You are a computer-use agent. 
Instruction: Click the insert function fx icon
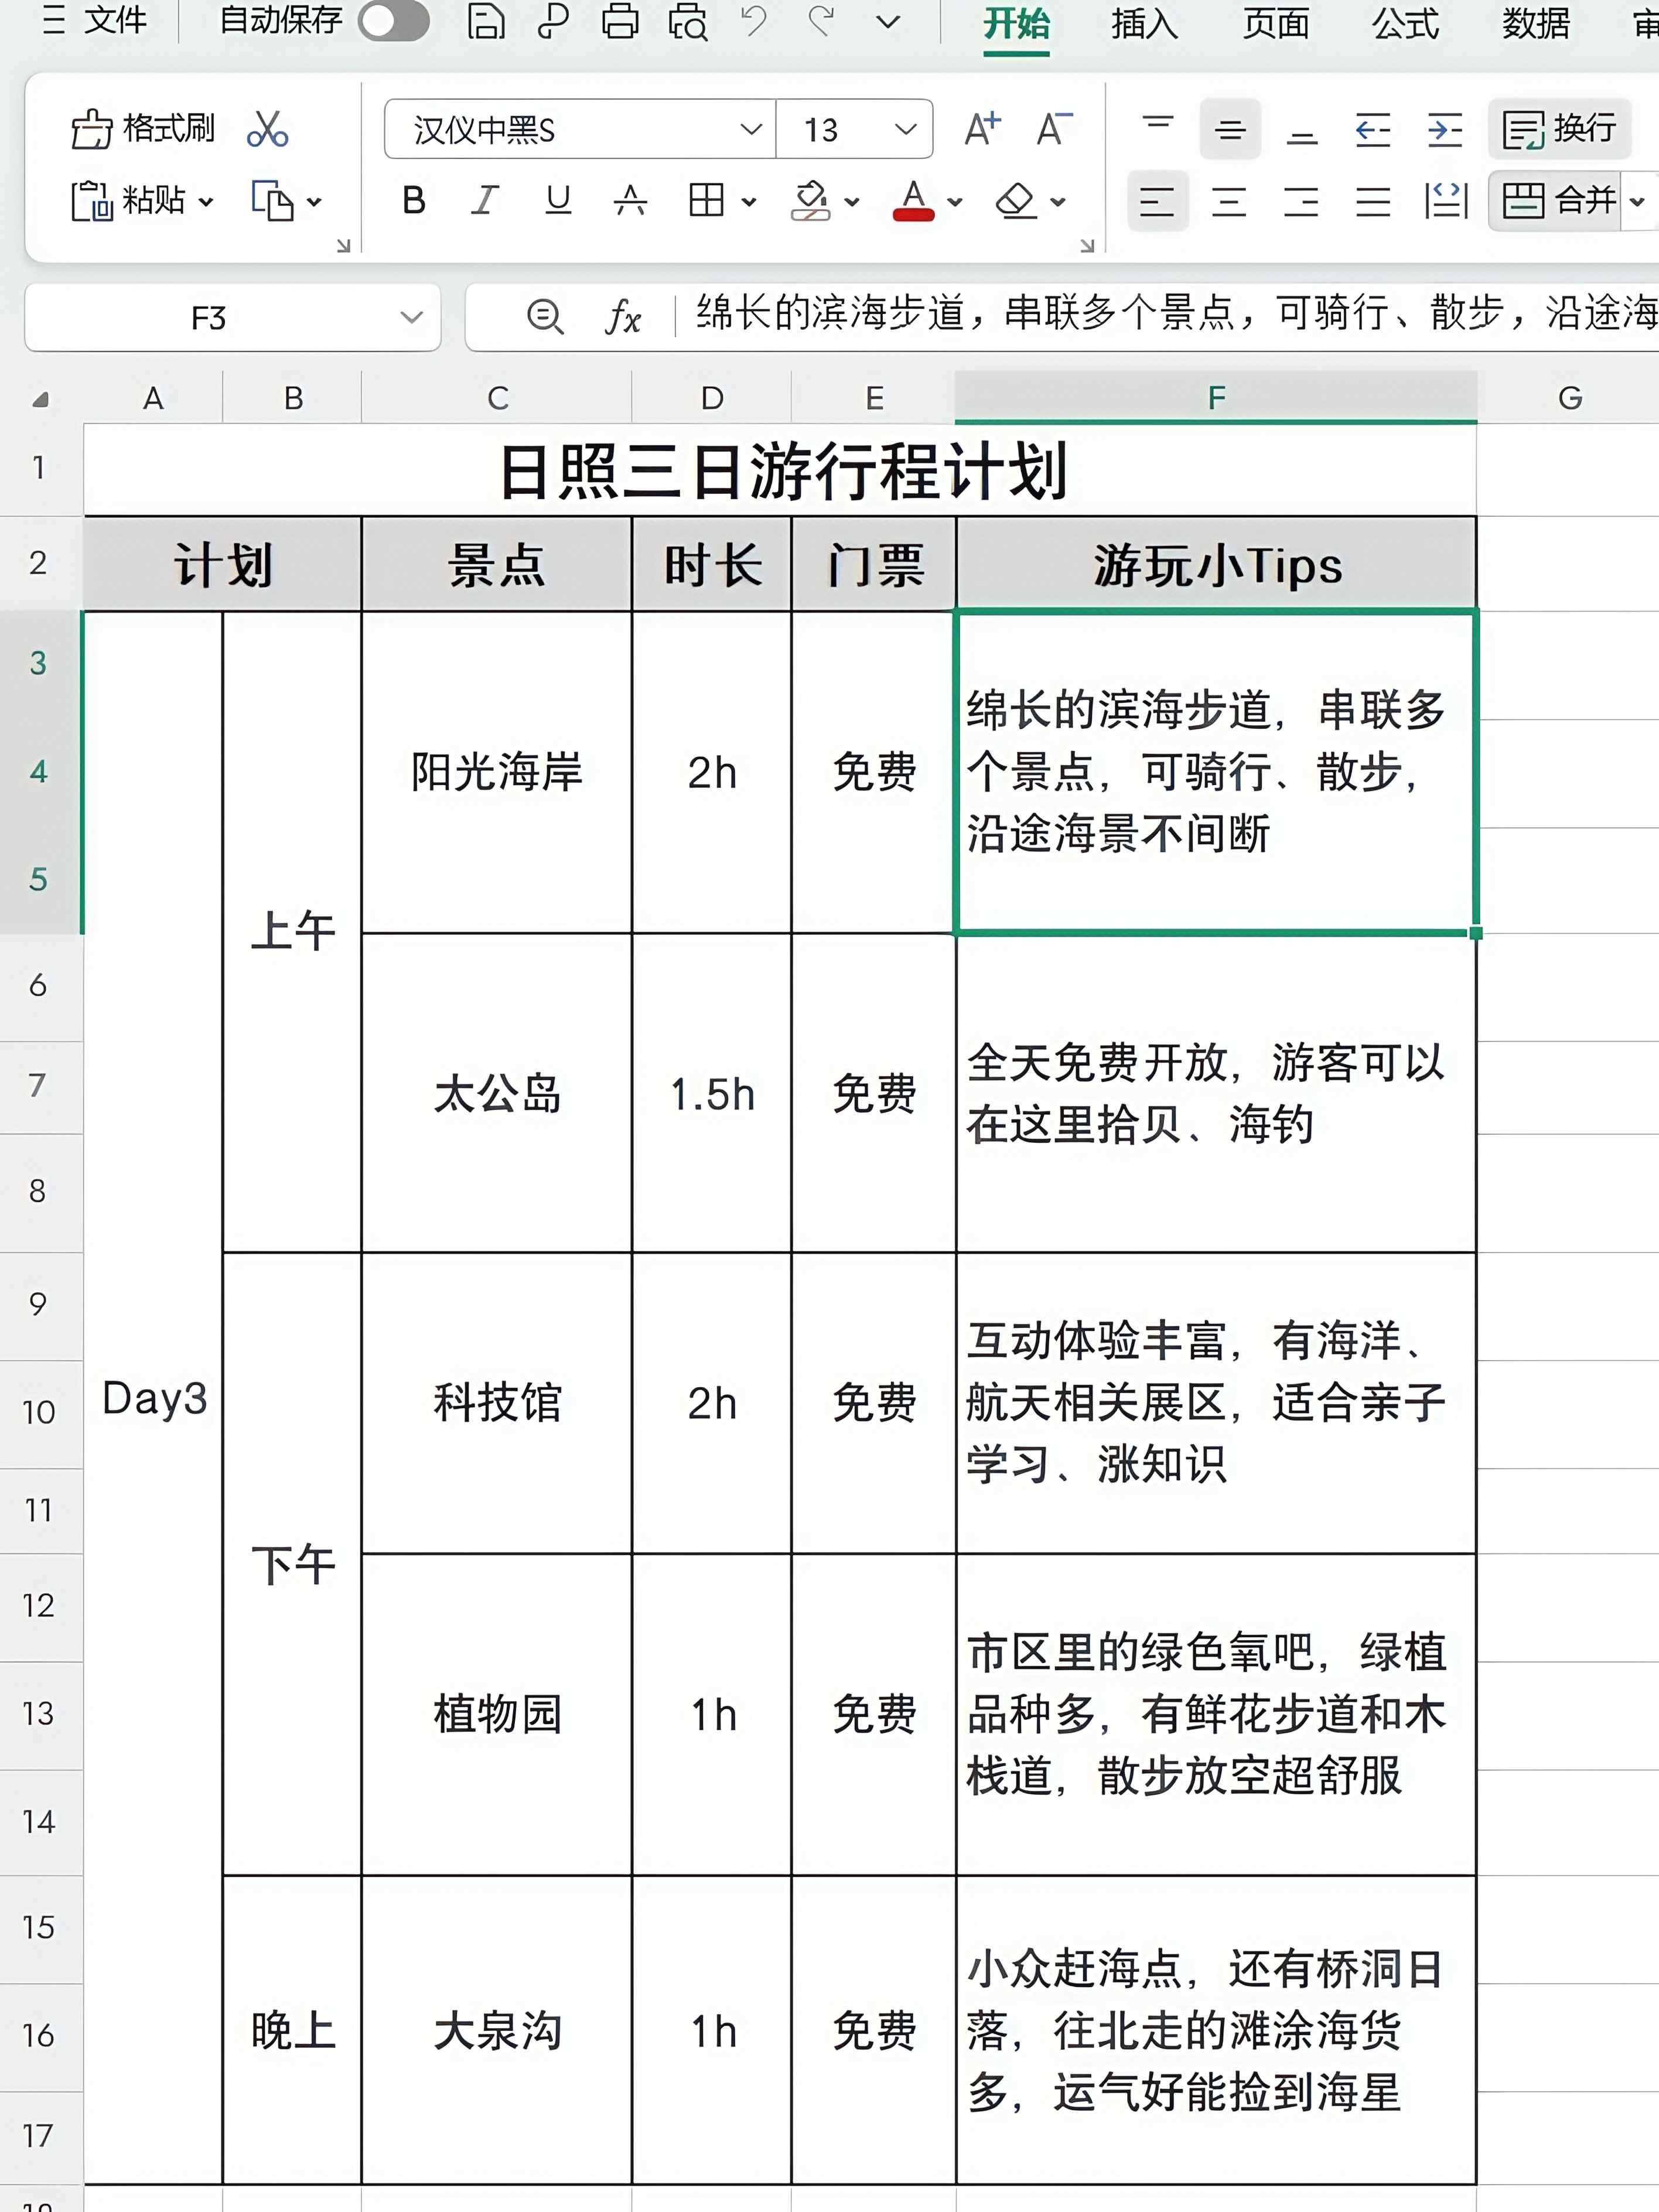pos(623,318)
